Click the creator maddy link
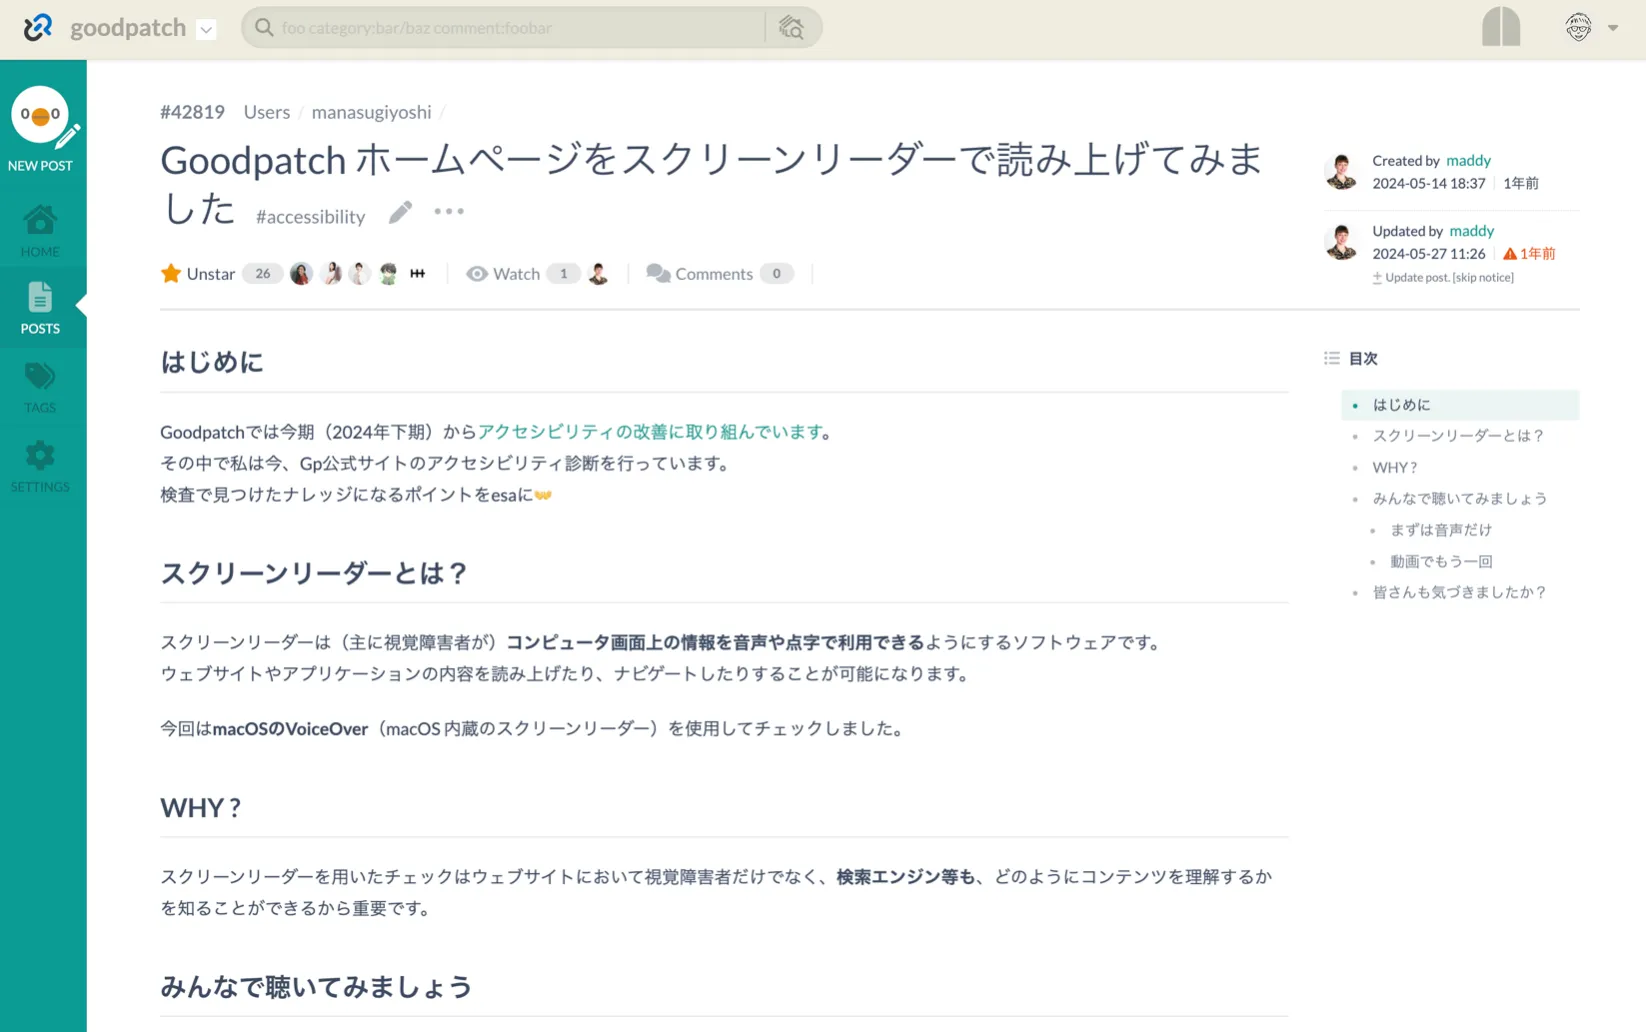Viewport: 1646px width, 1032px height. click(1468, 160)
